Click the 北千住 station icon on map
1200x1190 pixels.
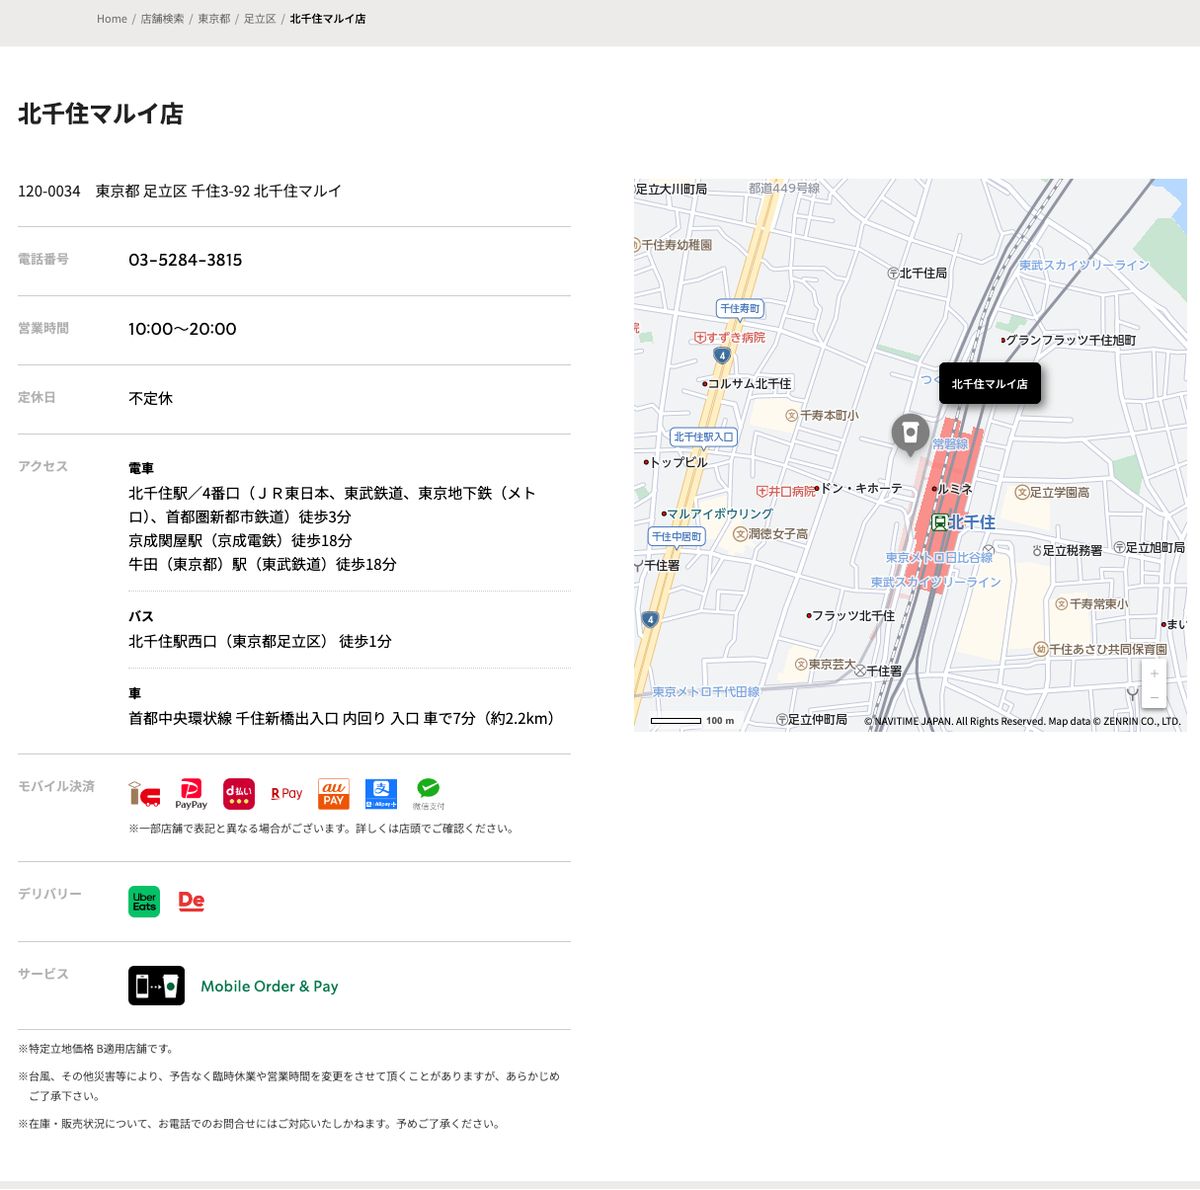pos(939,522)
